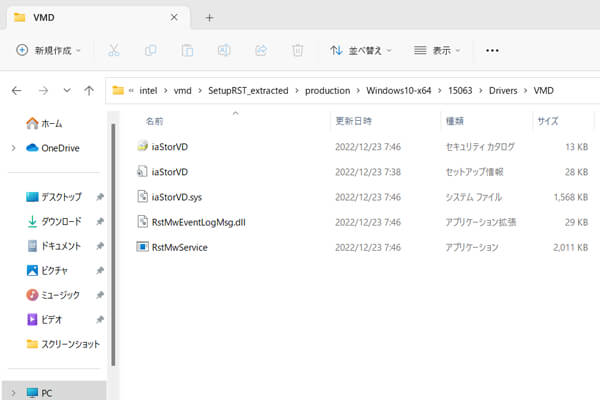
Task: Select iaStorVD.sys file icon
Action: [x=142, y=196]
